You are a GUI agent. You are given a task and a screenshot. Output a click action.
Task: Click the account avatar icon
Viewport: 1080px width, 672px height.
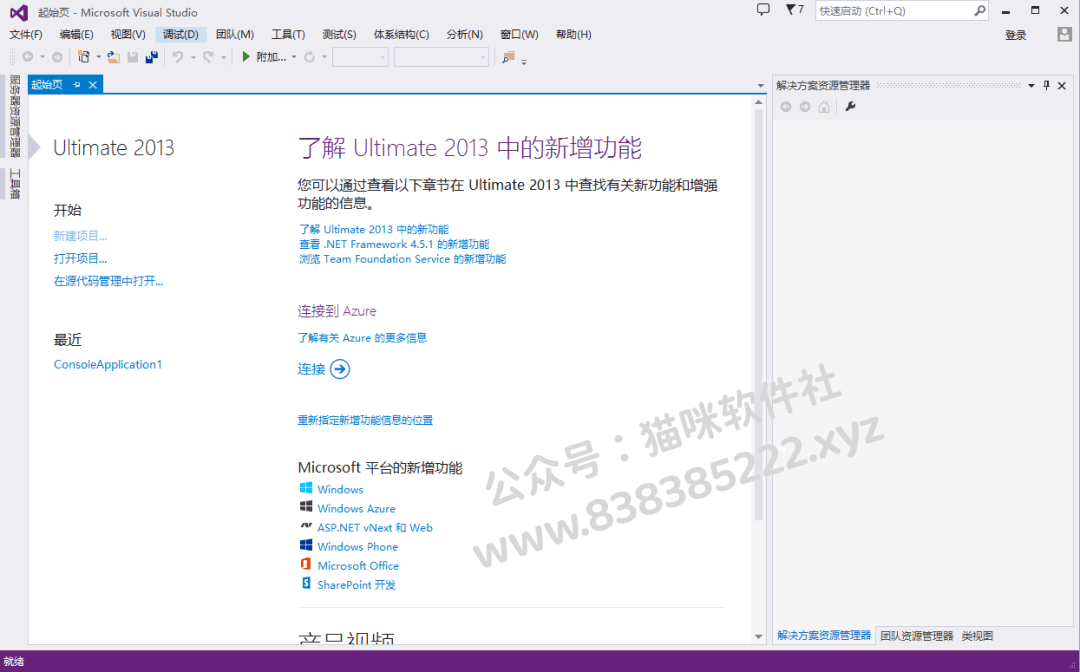point(1064,34)
